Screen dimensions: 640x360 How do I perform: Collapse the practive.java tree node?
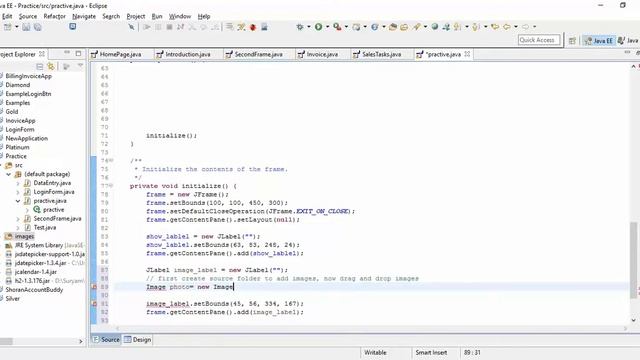click(x=18, y=201)
